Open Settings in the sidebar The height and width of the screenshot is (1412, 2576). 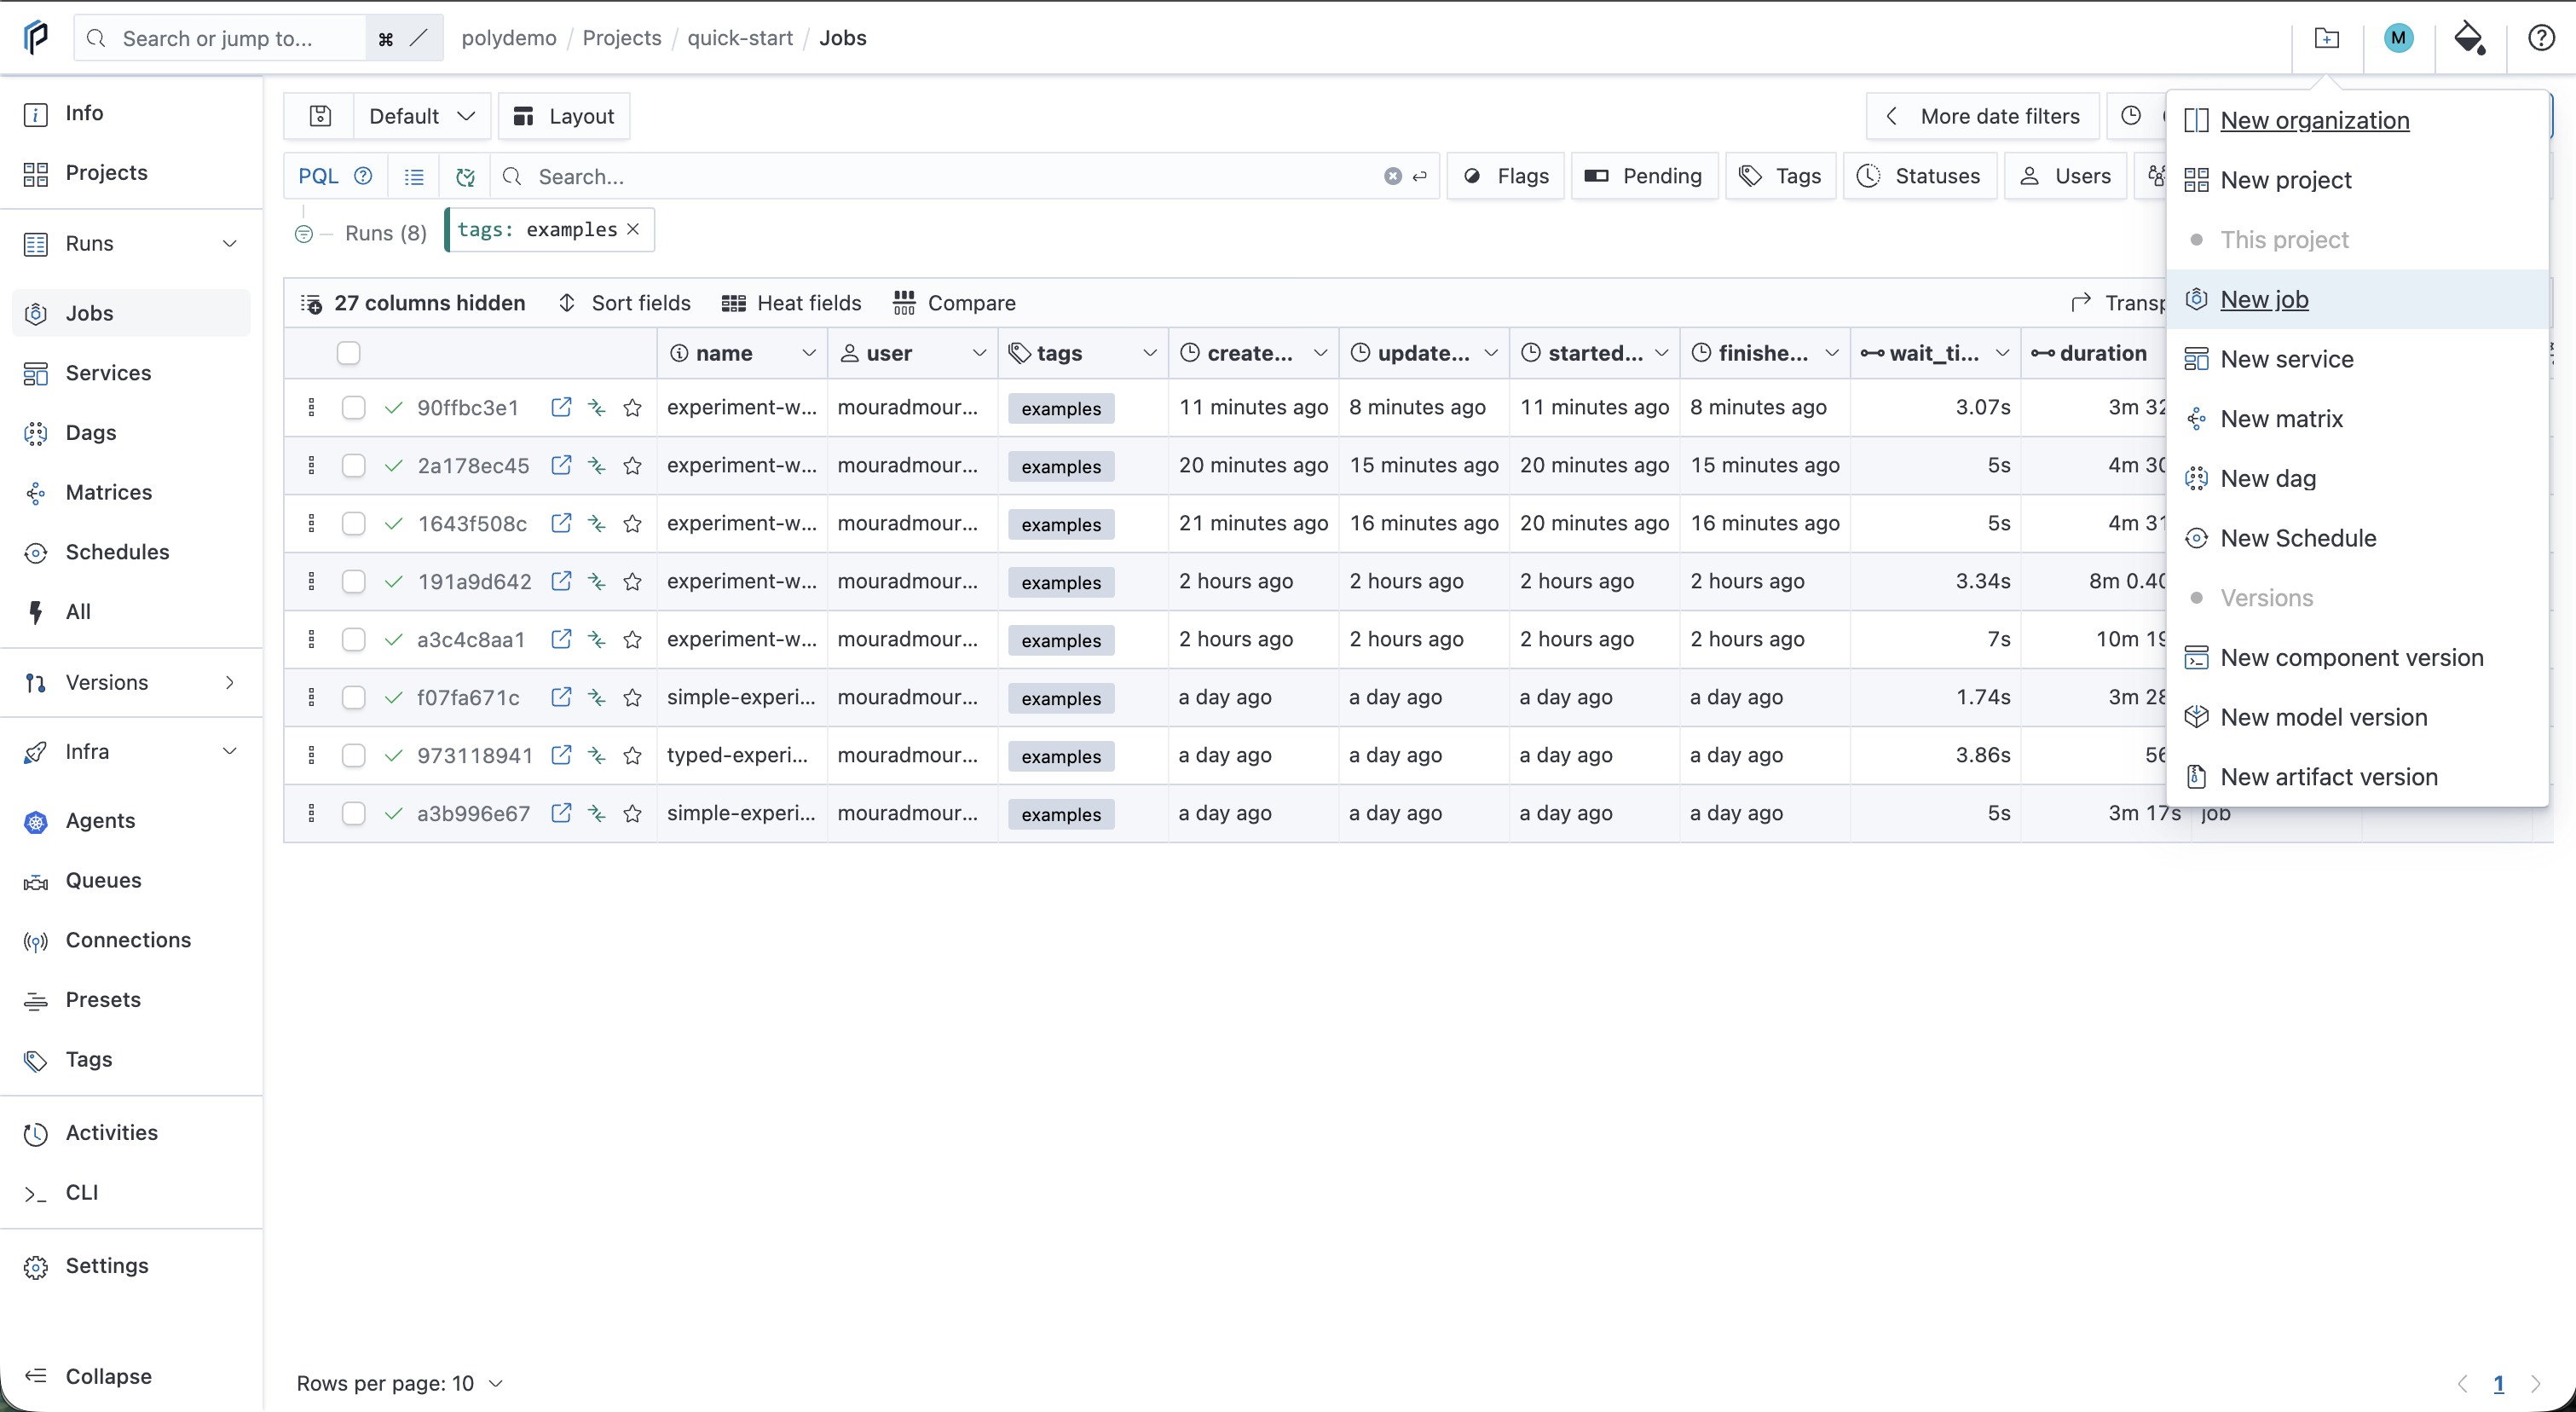(131, 1266)
